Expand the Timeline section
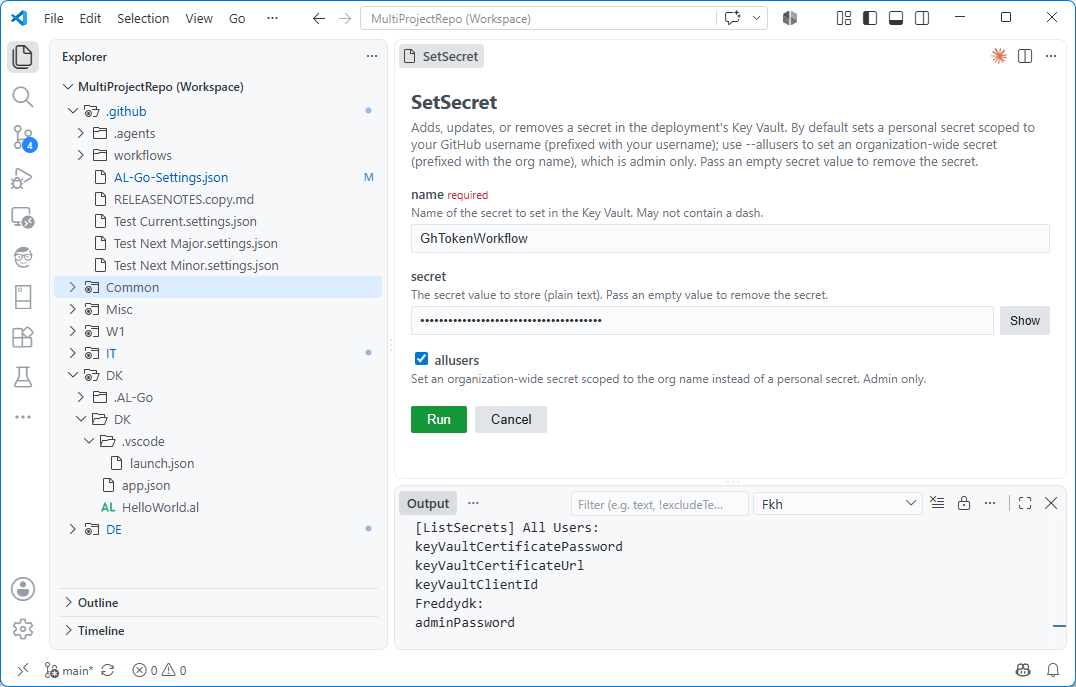This screenshot has width=1076, height=687. (69, 630)
